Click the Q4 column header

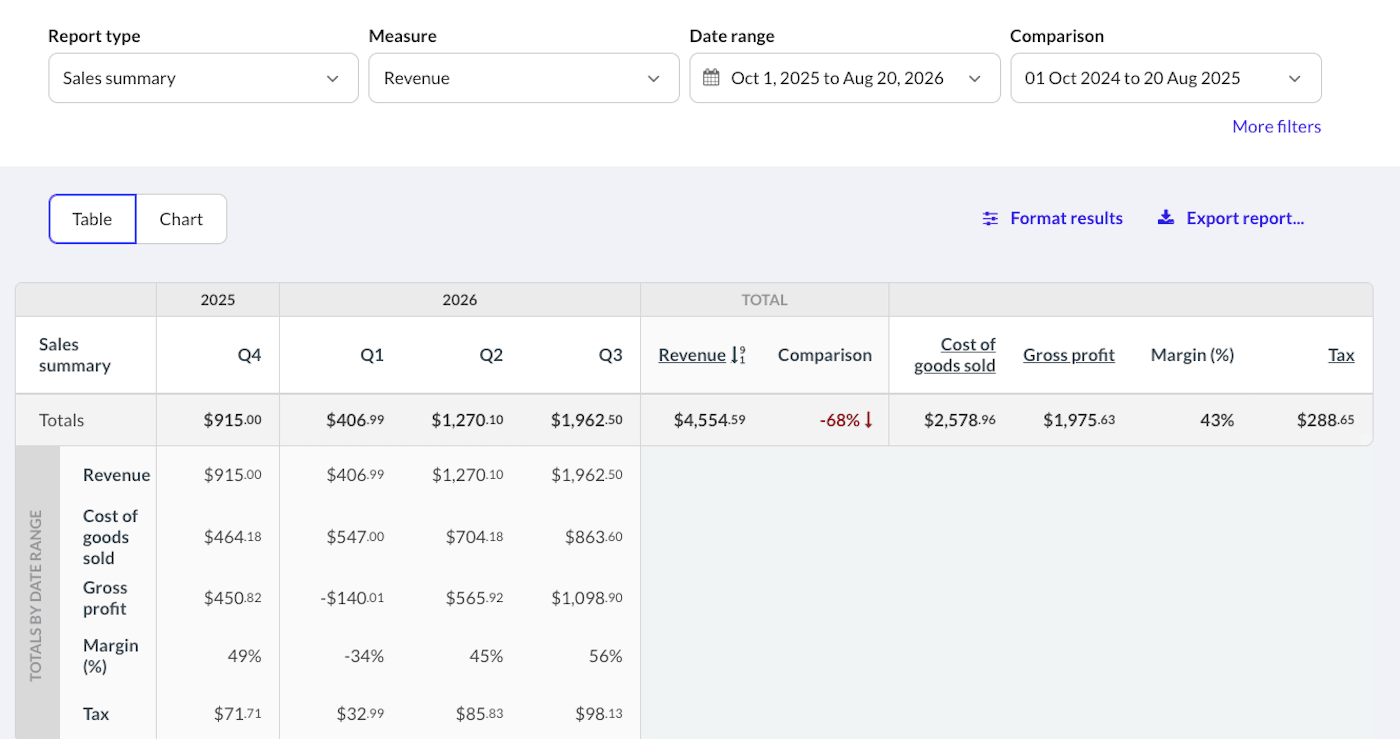tap(250, 355)
